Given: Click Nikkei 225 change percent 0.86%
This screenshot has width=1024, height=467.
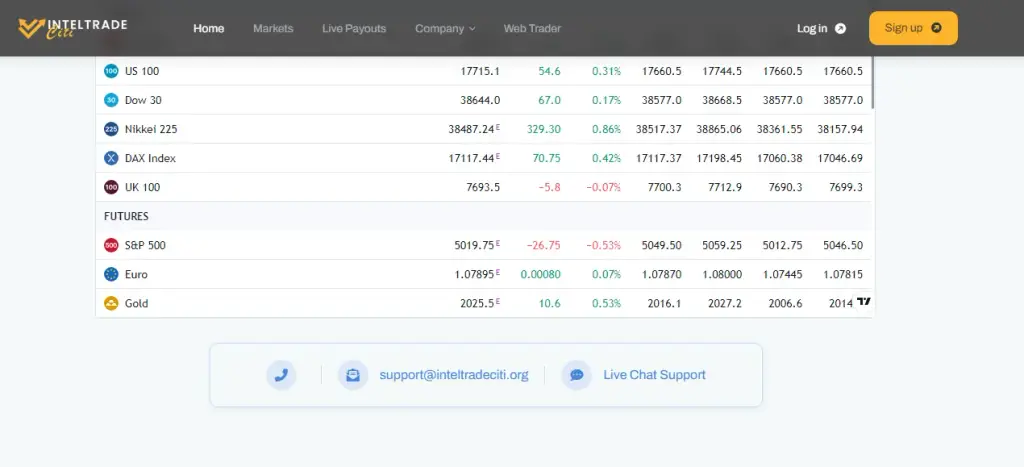Looking at the screenshot, I should coord(606,129).
